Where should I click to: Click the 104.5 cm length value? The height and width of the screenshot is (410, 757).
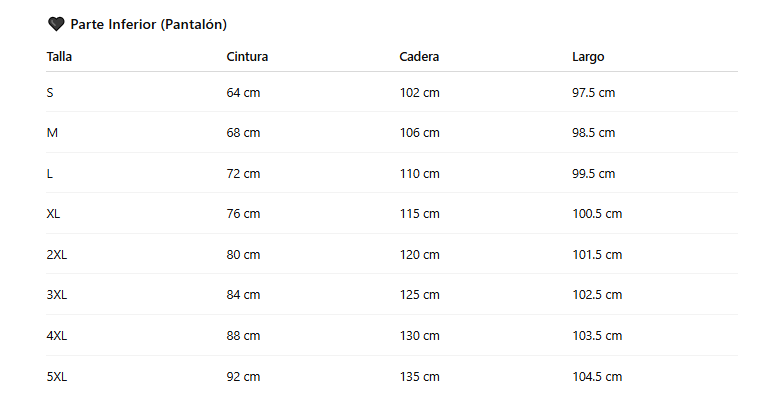tap(597, 377)
